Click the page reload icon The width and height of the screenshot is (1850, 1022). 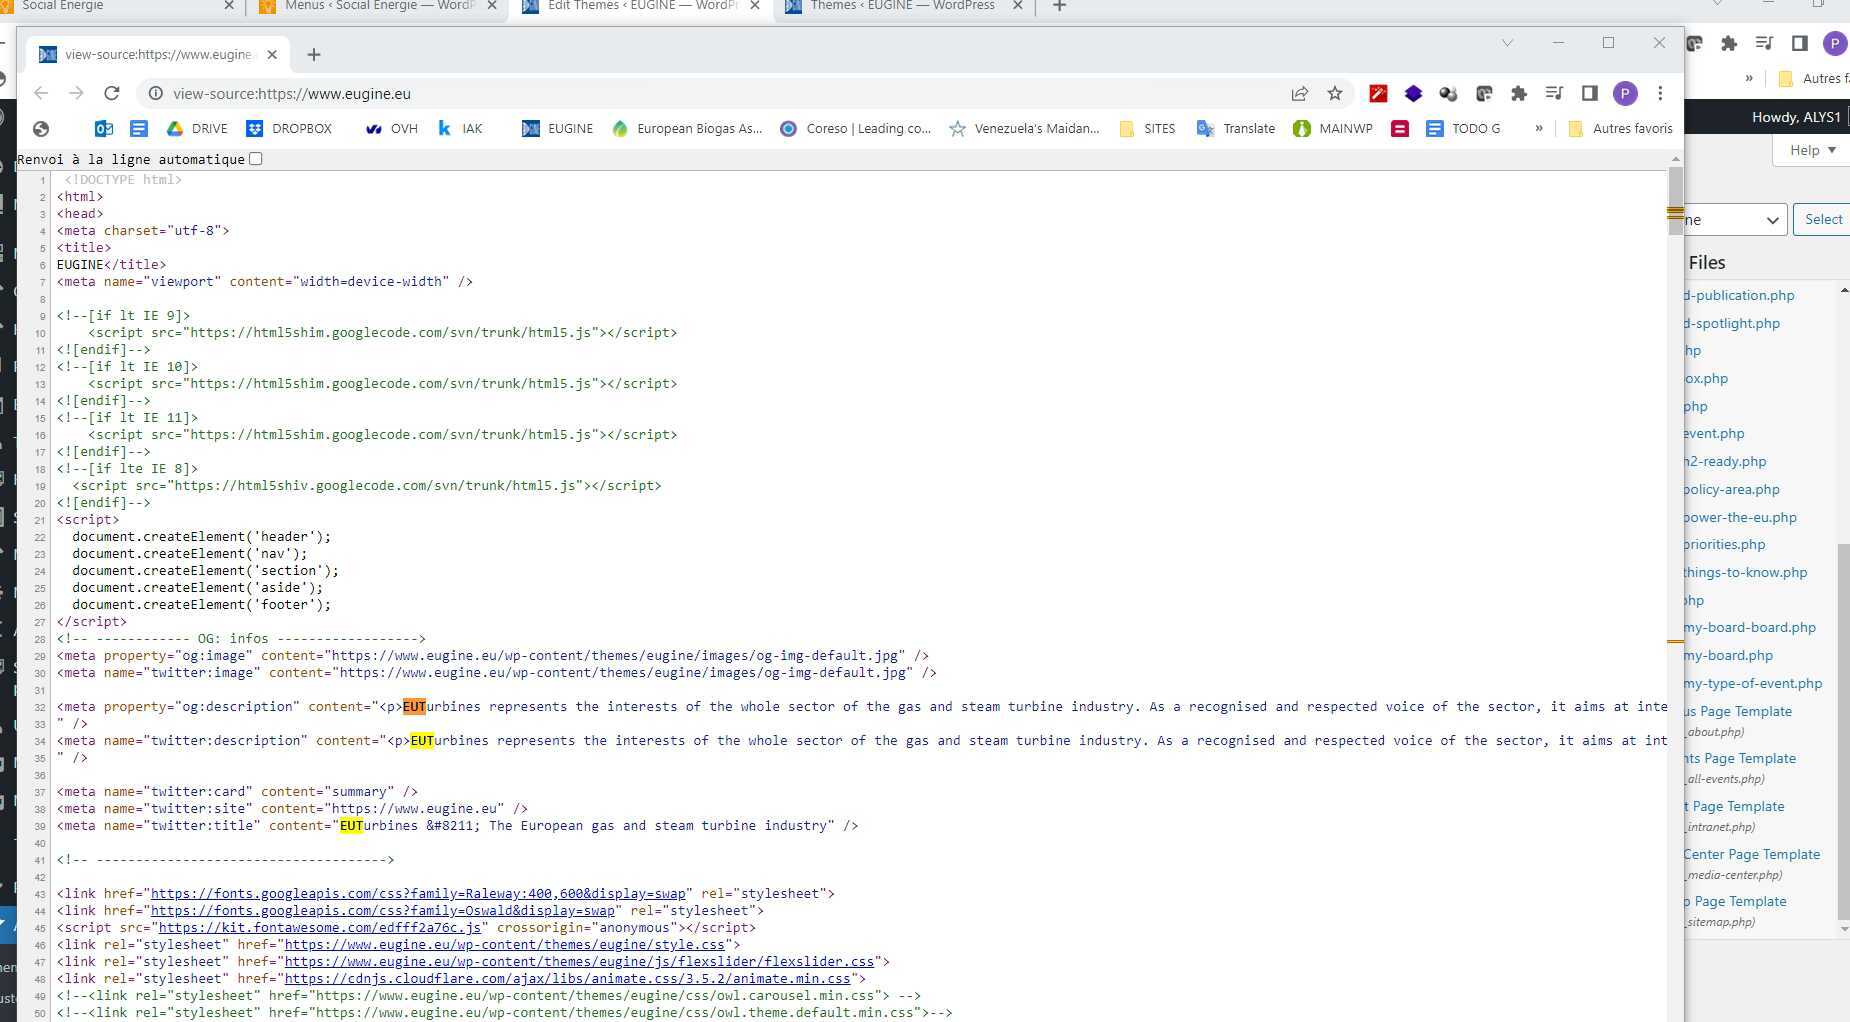click(112, 93)
